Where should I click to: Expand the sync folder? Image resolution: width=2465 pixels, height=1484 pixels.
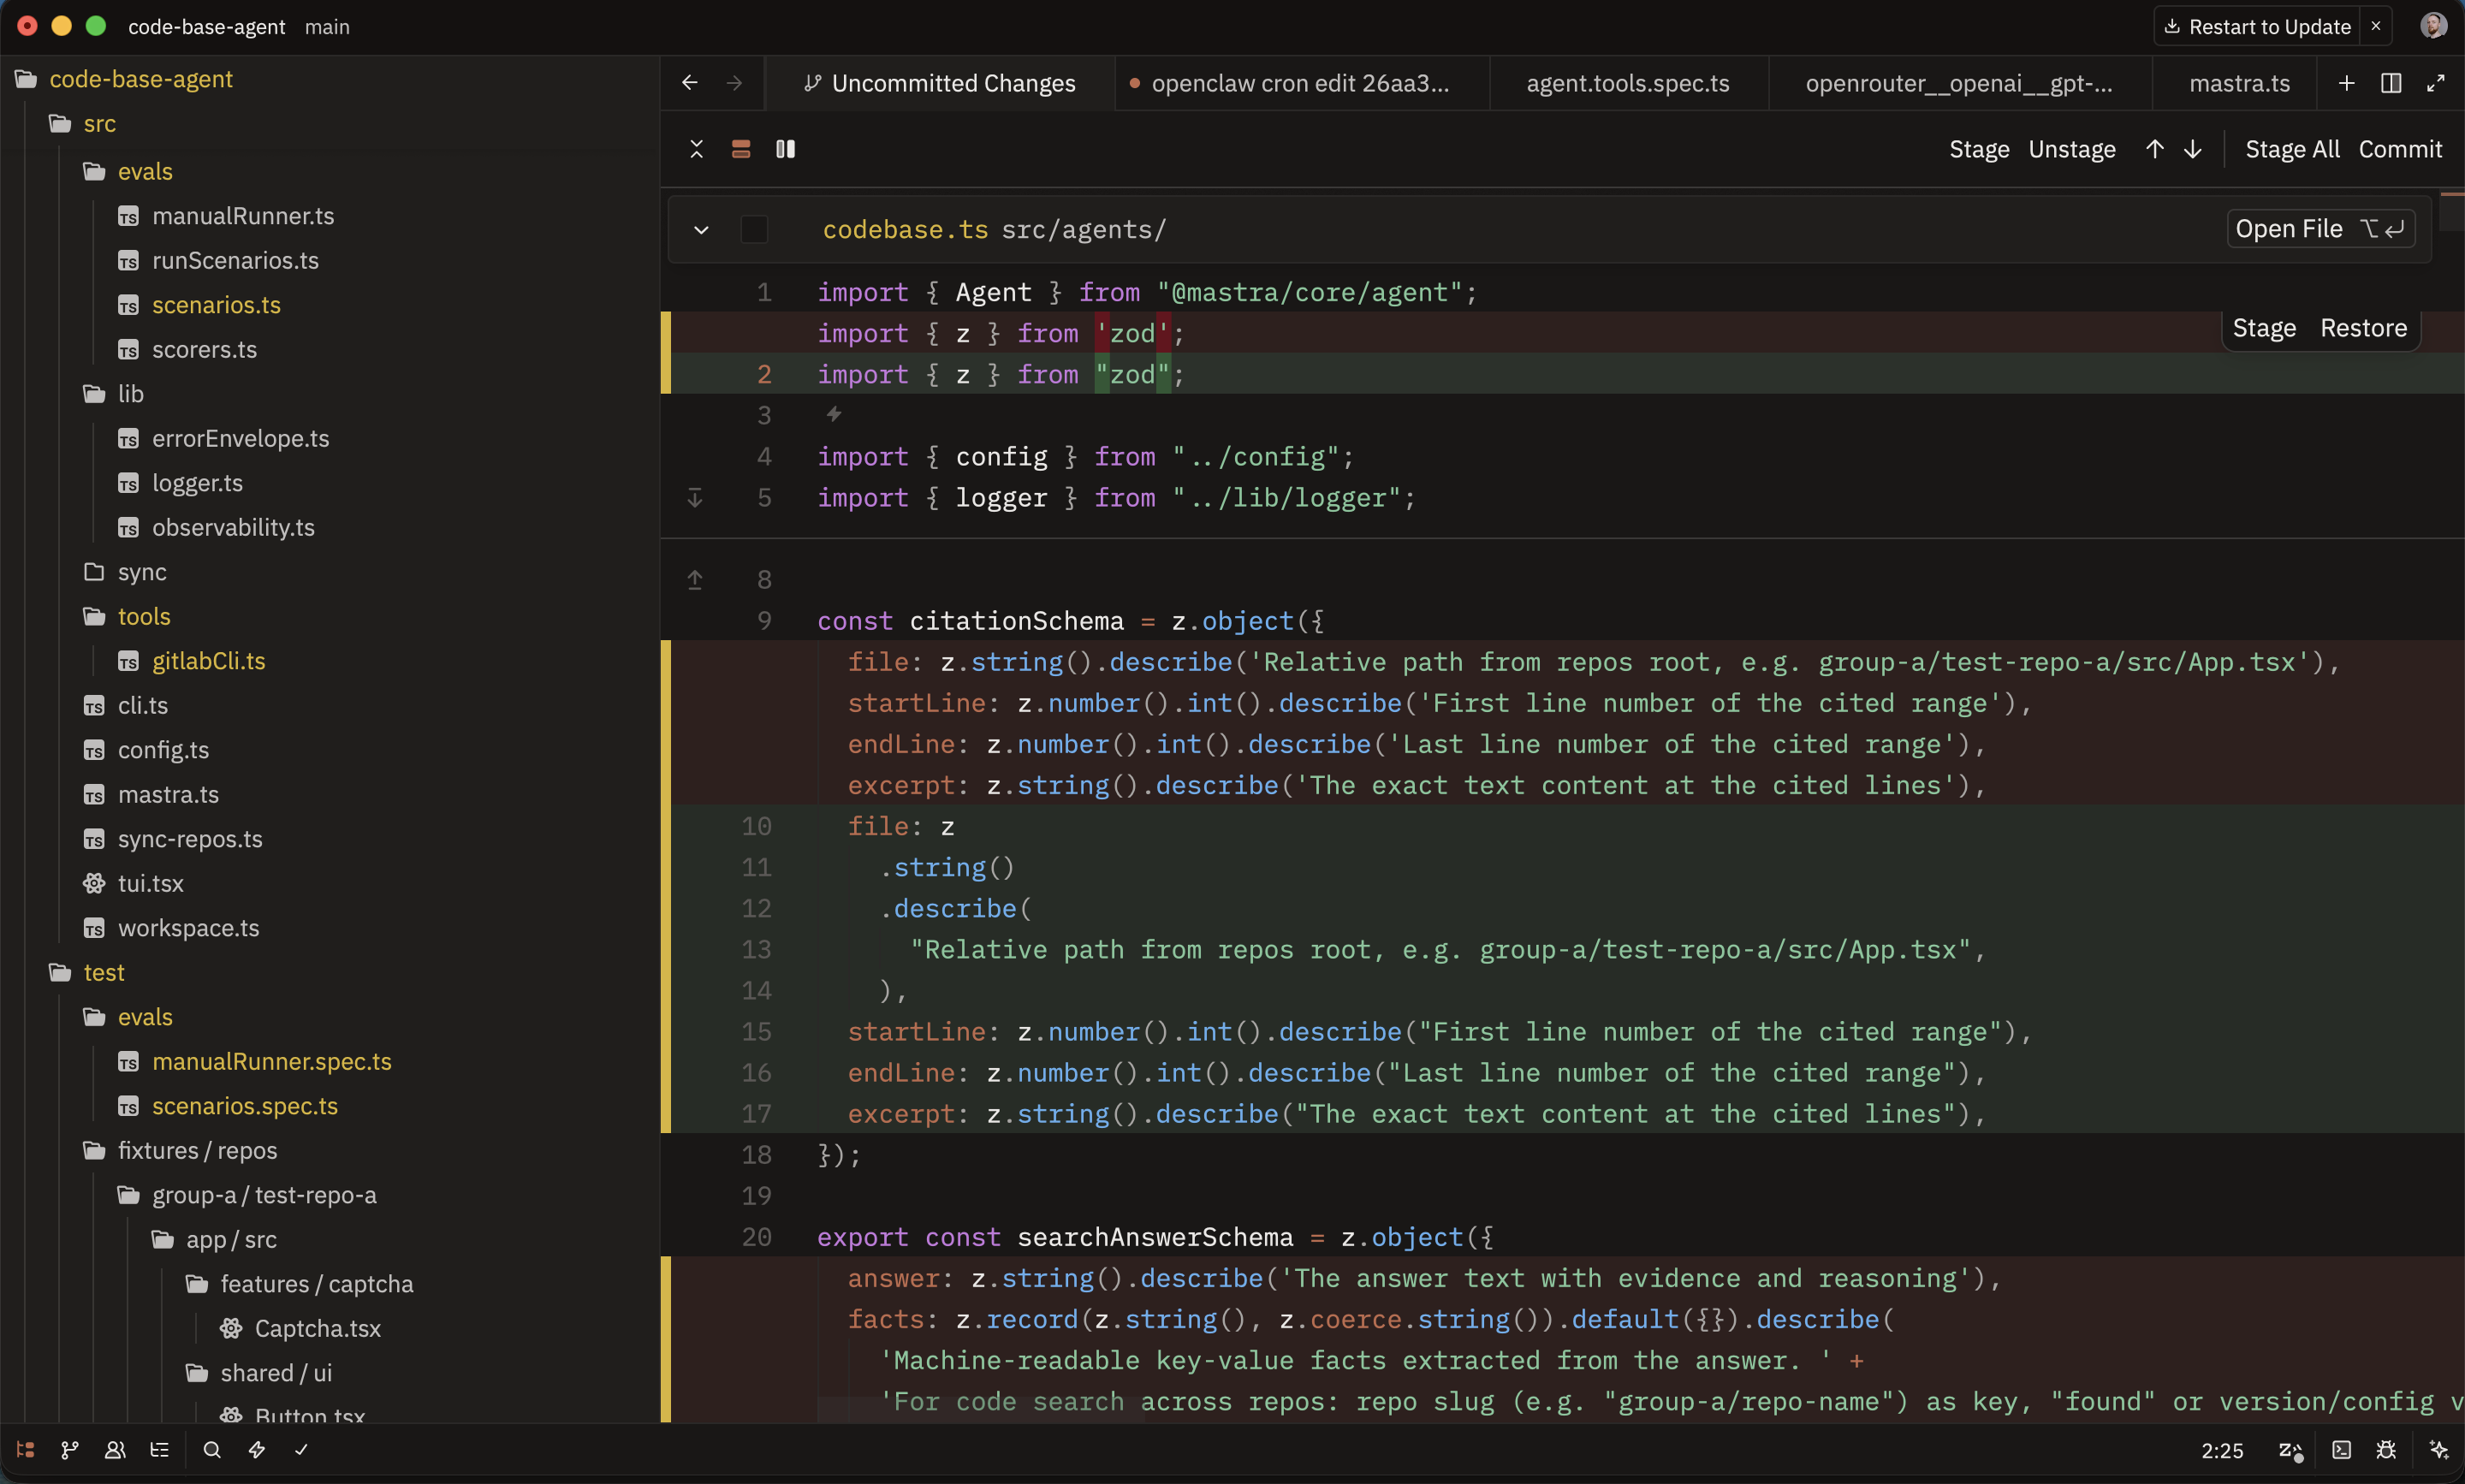(126, 572)
